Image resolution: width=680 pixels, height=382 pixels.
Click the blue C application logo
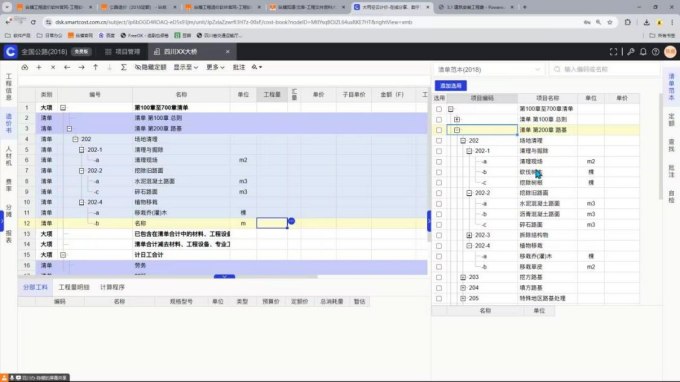[x=10, y=52]
